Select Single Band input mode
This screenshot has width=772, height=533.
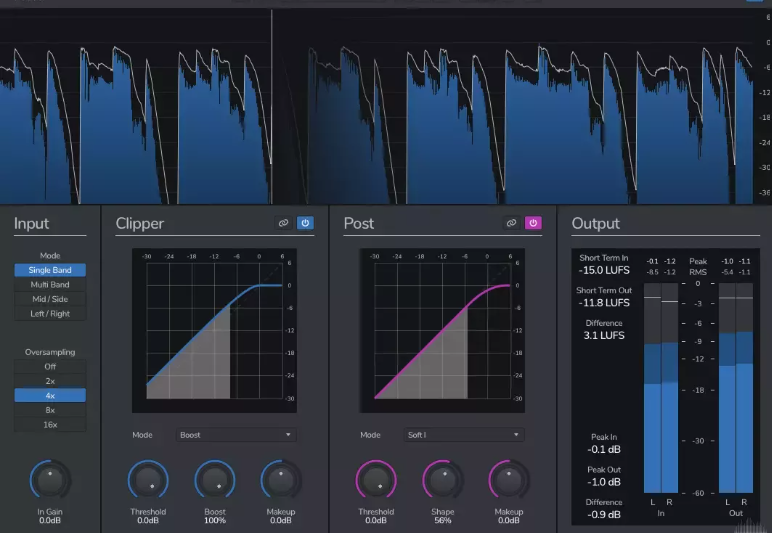point(50,270)
